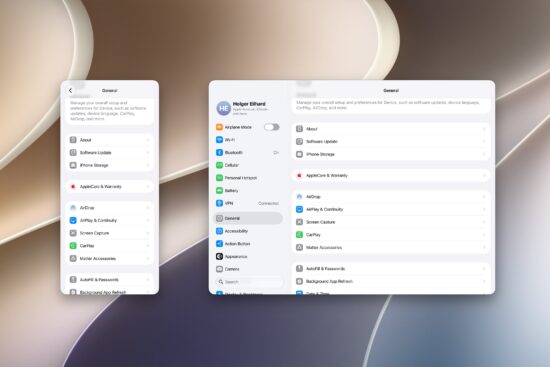This screenshot has width=550, height=367.
Task: Click the green CarPlay icon in compact General window
Action: pos(73,246)
